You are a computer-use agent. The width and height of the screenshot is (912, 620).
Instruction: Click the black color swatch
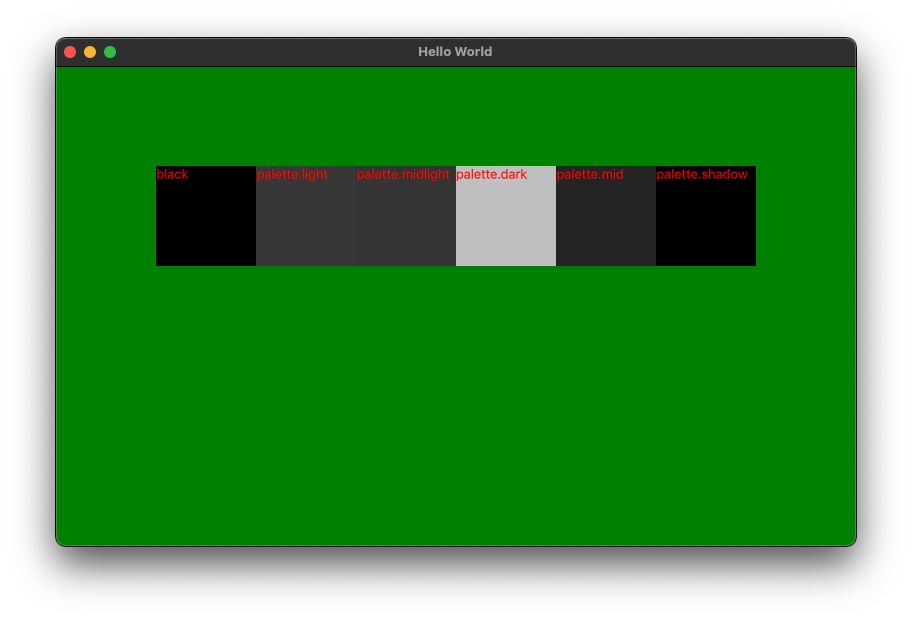206,216
